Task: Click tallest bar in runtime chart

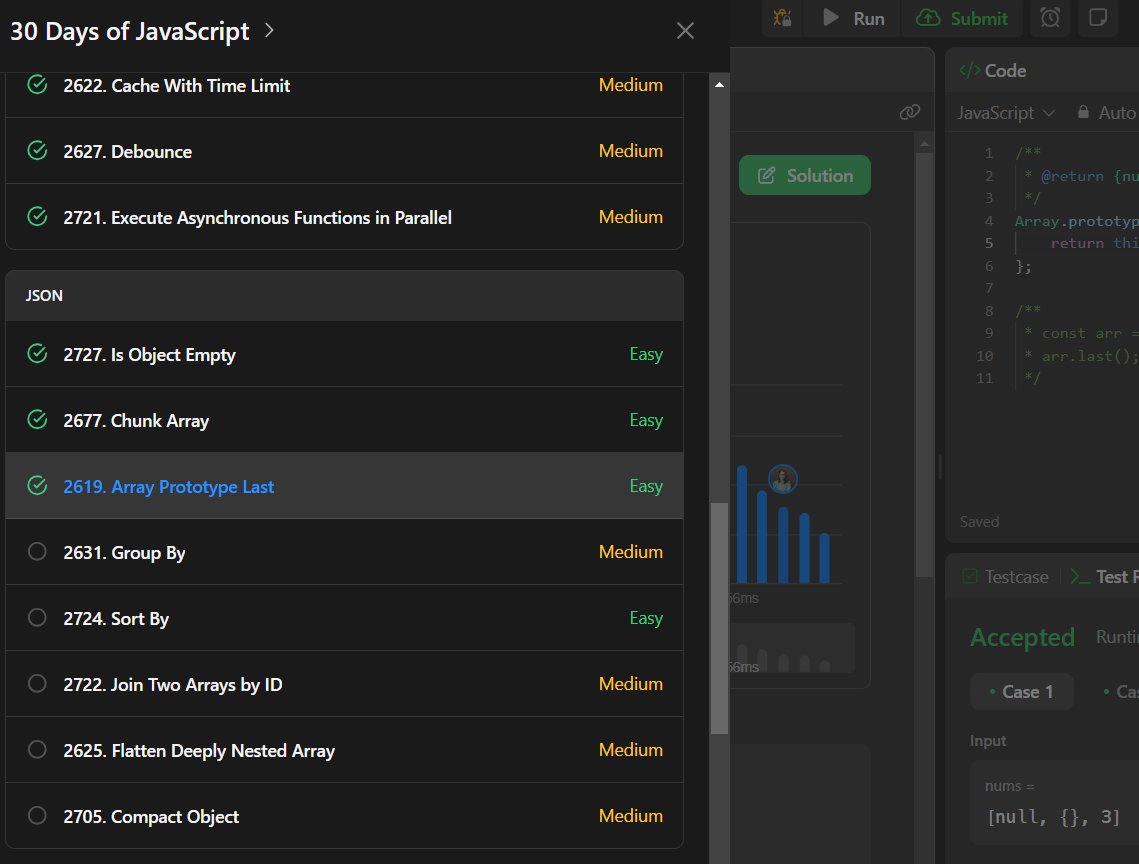Action: coord(742,525)
